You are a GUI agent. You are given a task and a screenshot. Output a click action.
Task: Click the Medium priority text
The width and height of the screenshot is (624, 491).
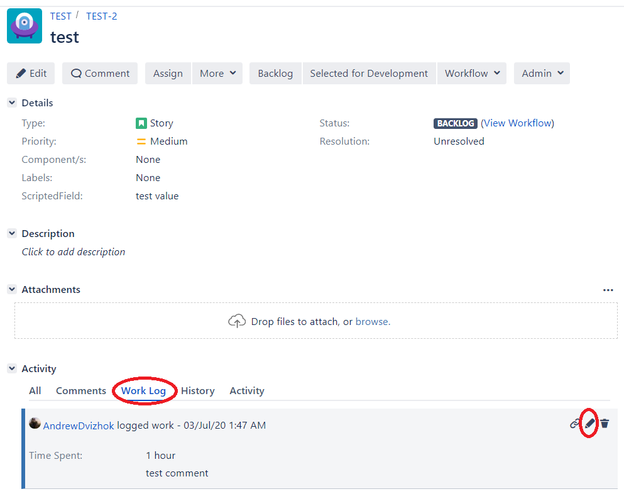tap(169, 141)
